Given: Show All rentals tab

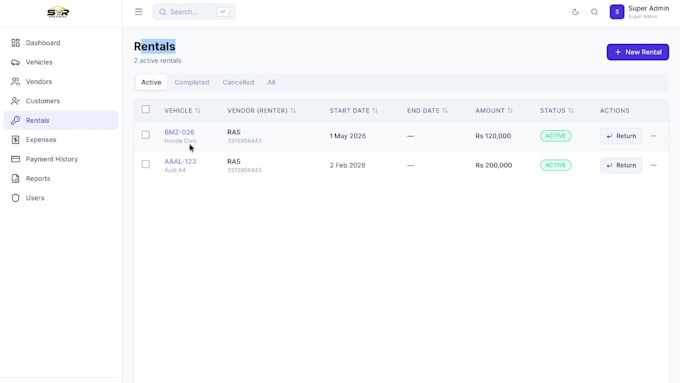Looking at the screenshot, I should tap(271, 82).
